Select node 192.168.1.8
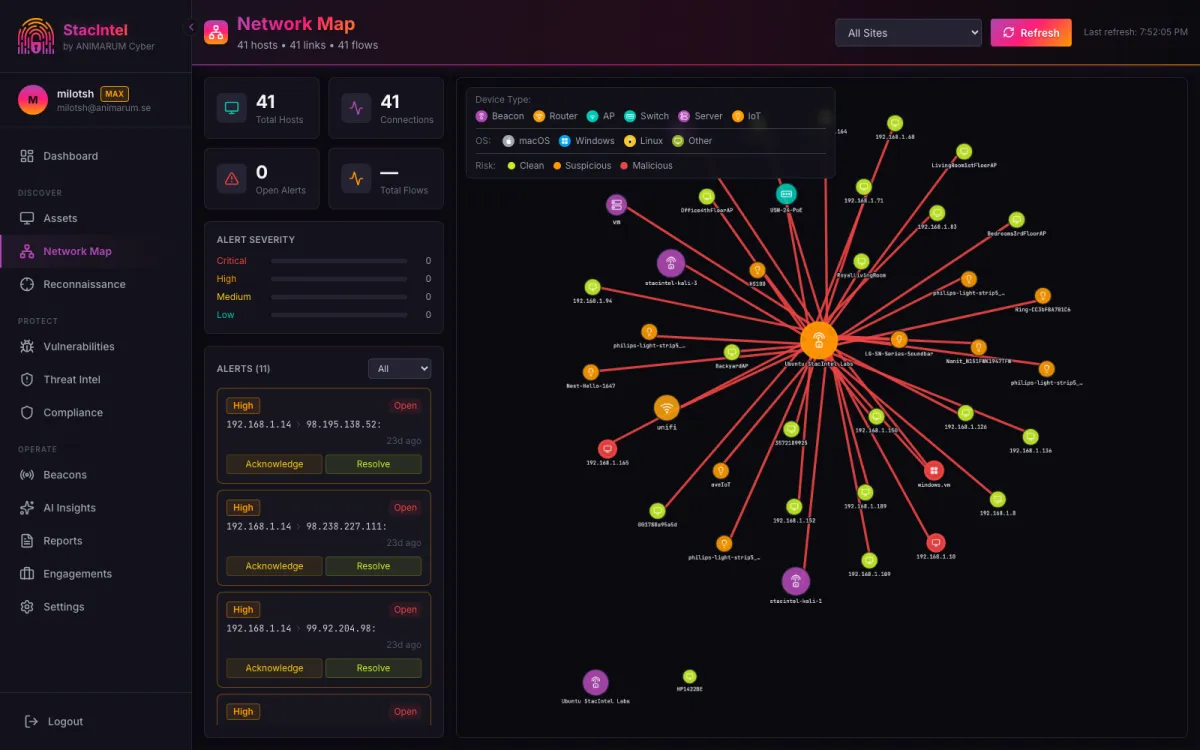This screenshot has height=750, width=1200. (998, 499)
